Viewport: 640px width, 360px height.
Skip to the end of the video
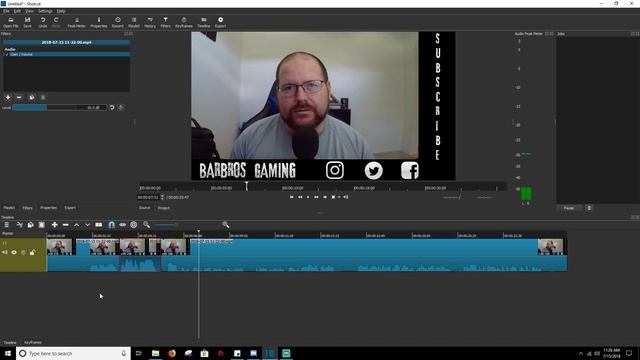(x=325, y=197)
